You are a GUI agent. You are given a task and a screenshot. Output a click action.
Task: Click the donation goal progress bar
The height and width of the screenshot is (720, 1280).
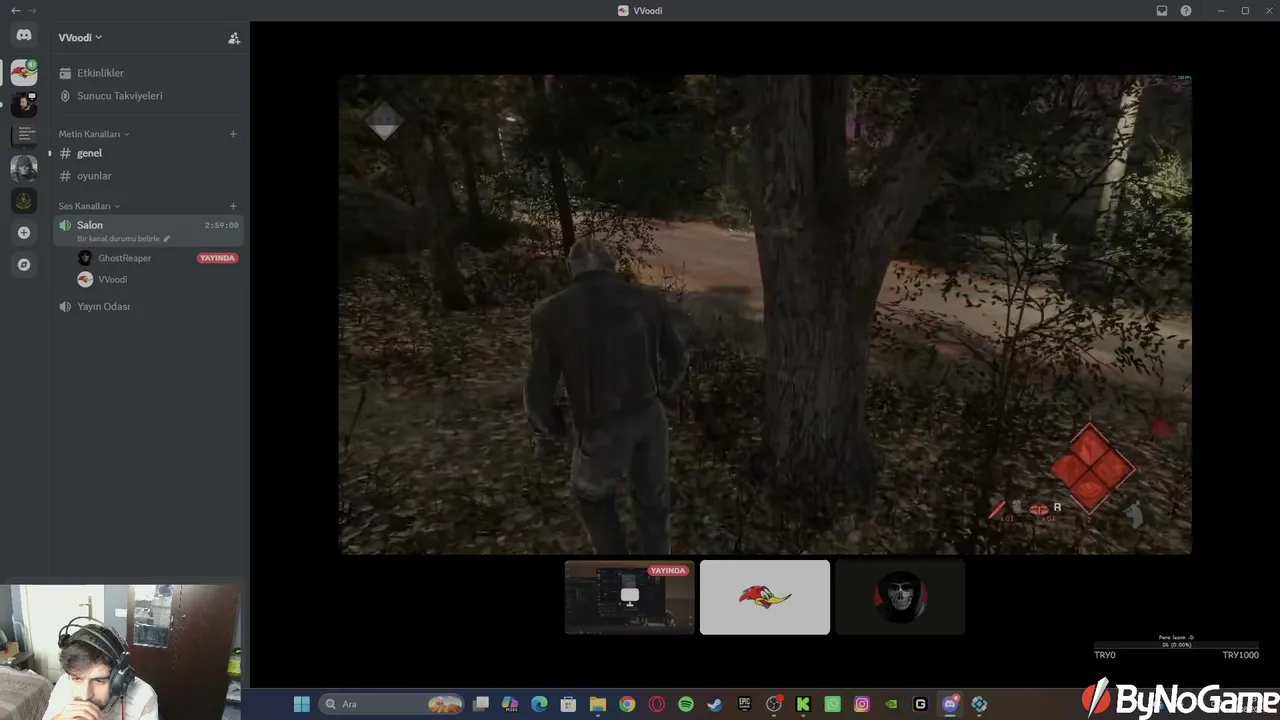pyautogui.click(x=1176, y=646)
